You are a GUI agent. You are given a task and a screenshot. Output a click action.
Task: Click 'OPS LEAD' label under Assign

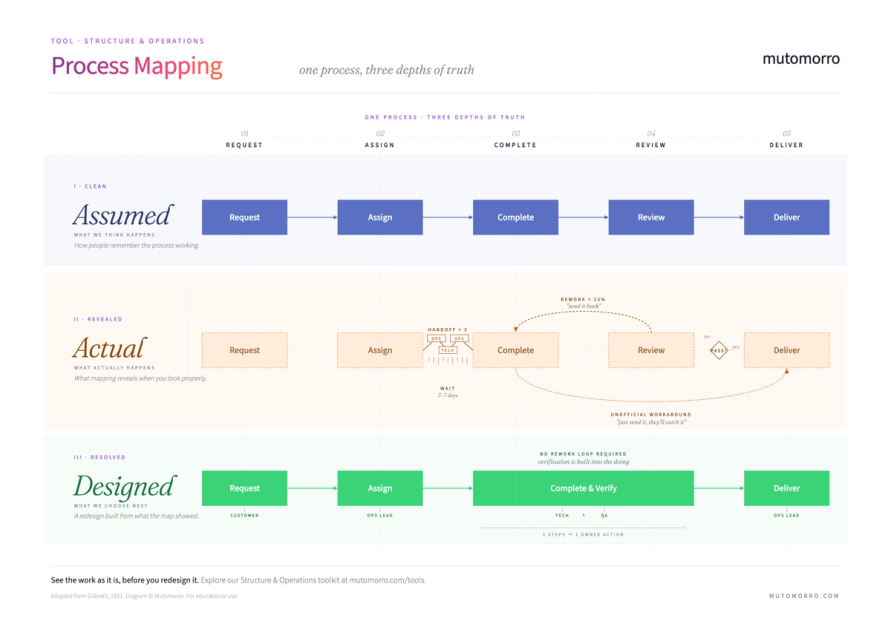tap(380, 515)
